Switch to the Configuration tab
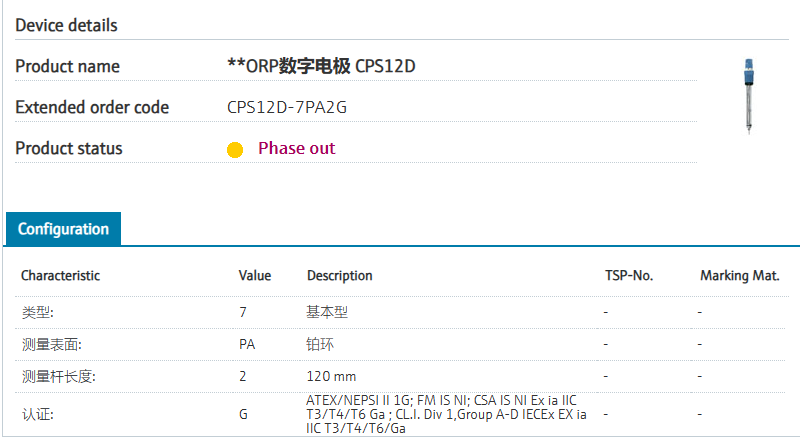This screenshot has width=800, height=439. (63, 229)
